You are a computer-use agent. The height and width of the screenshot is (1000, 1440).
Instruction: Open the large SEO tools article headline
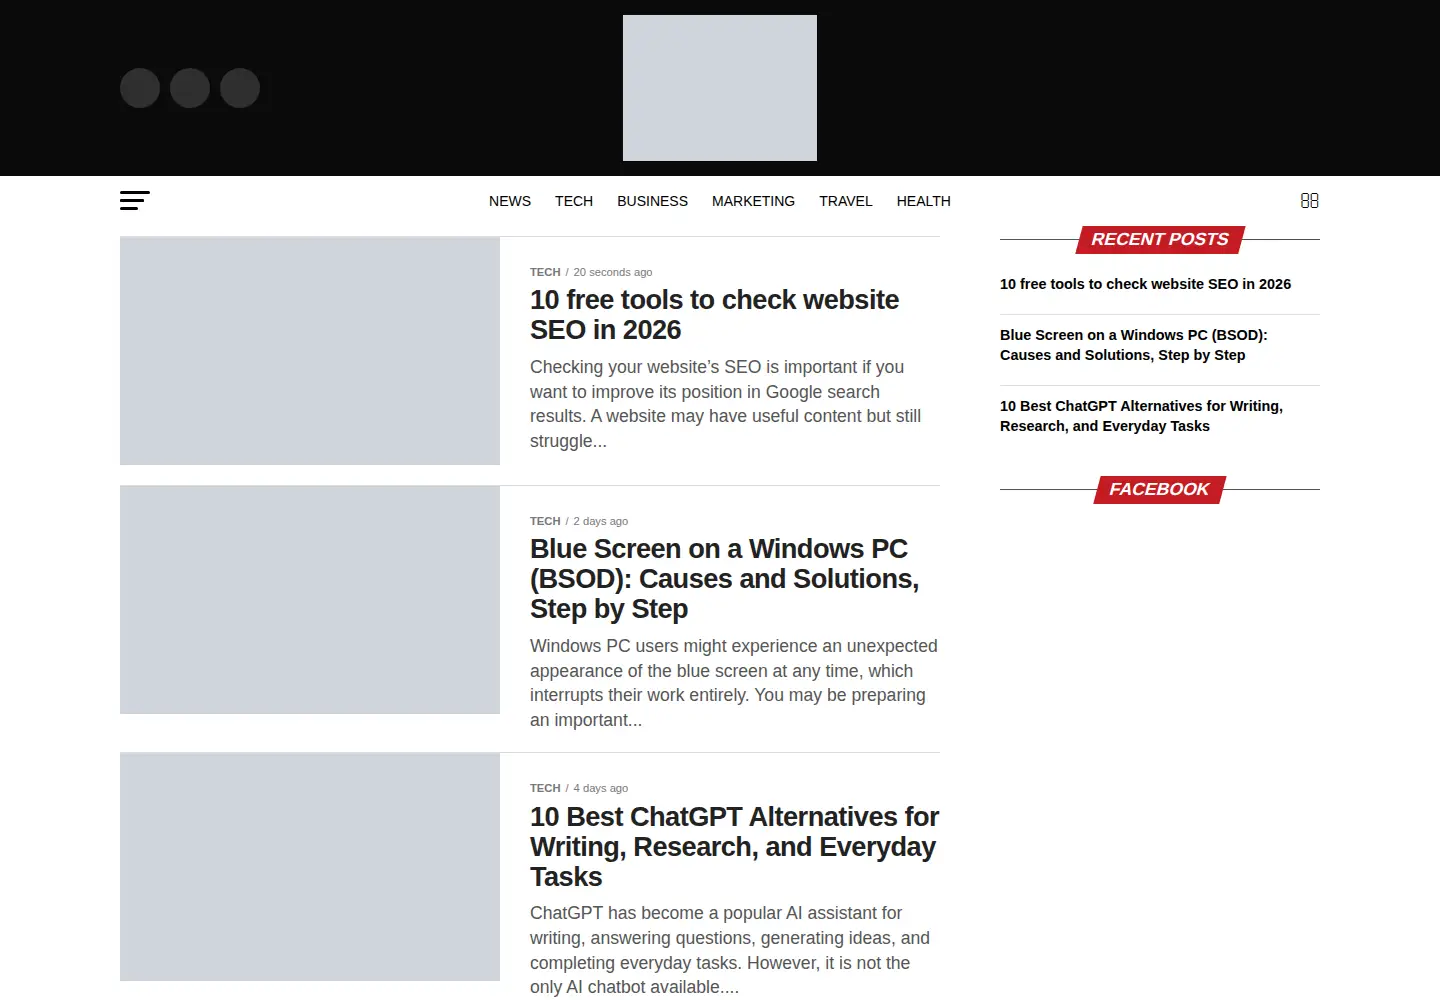point(714,315)
